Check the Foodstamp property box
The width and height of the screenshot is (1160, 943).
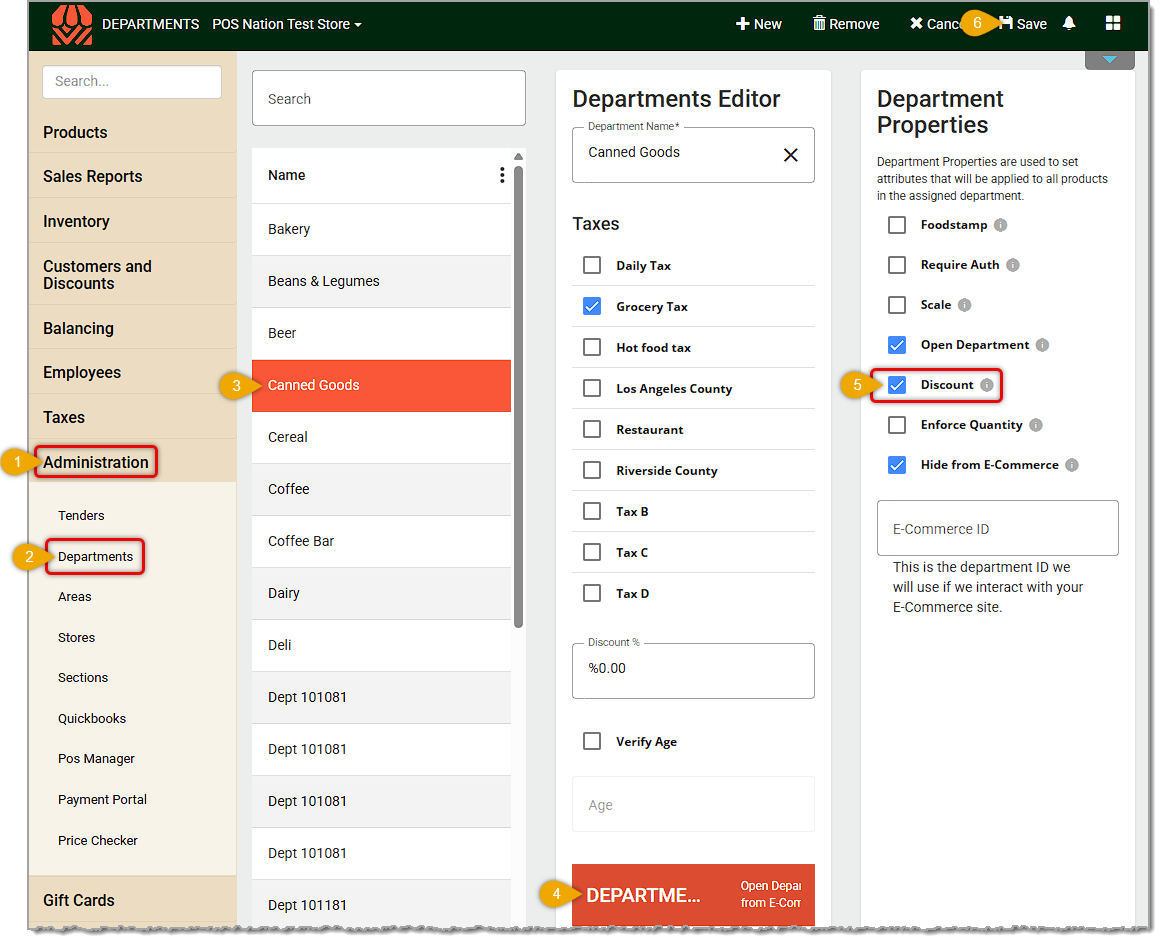point(897,225)
